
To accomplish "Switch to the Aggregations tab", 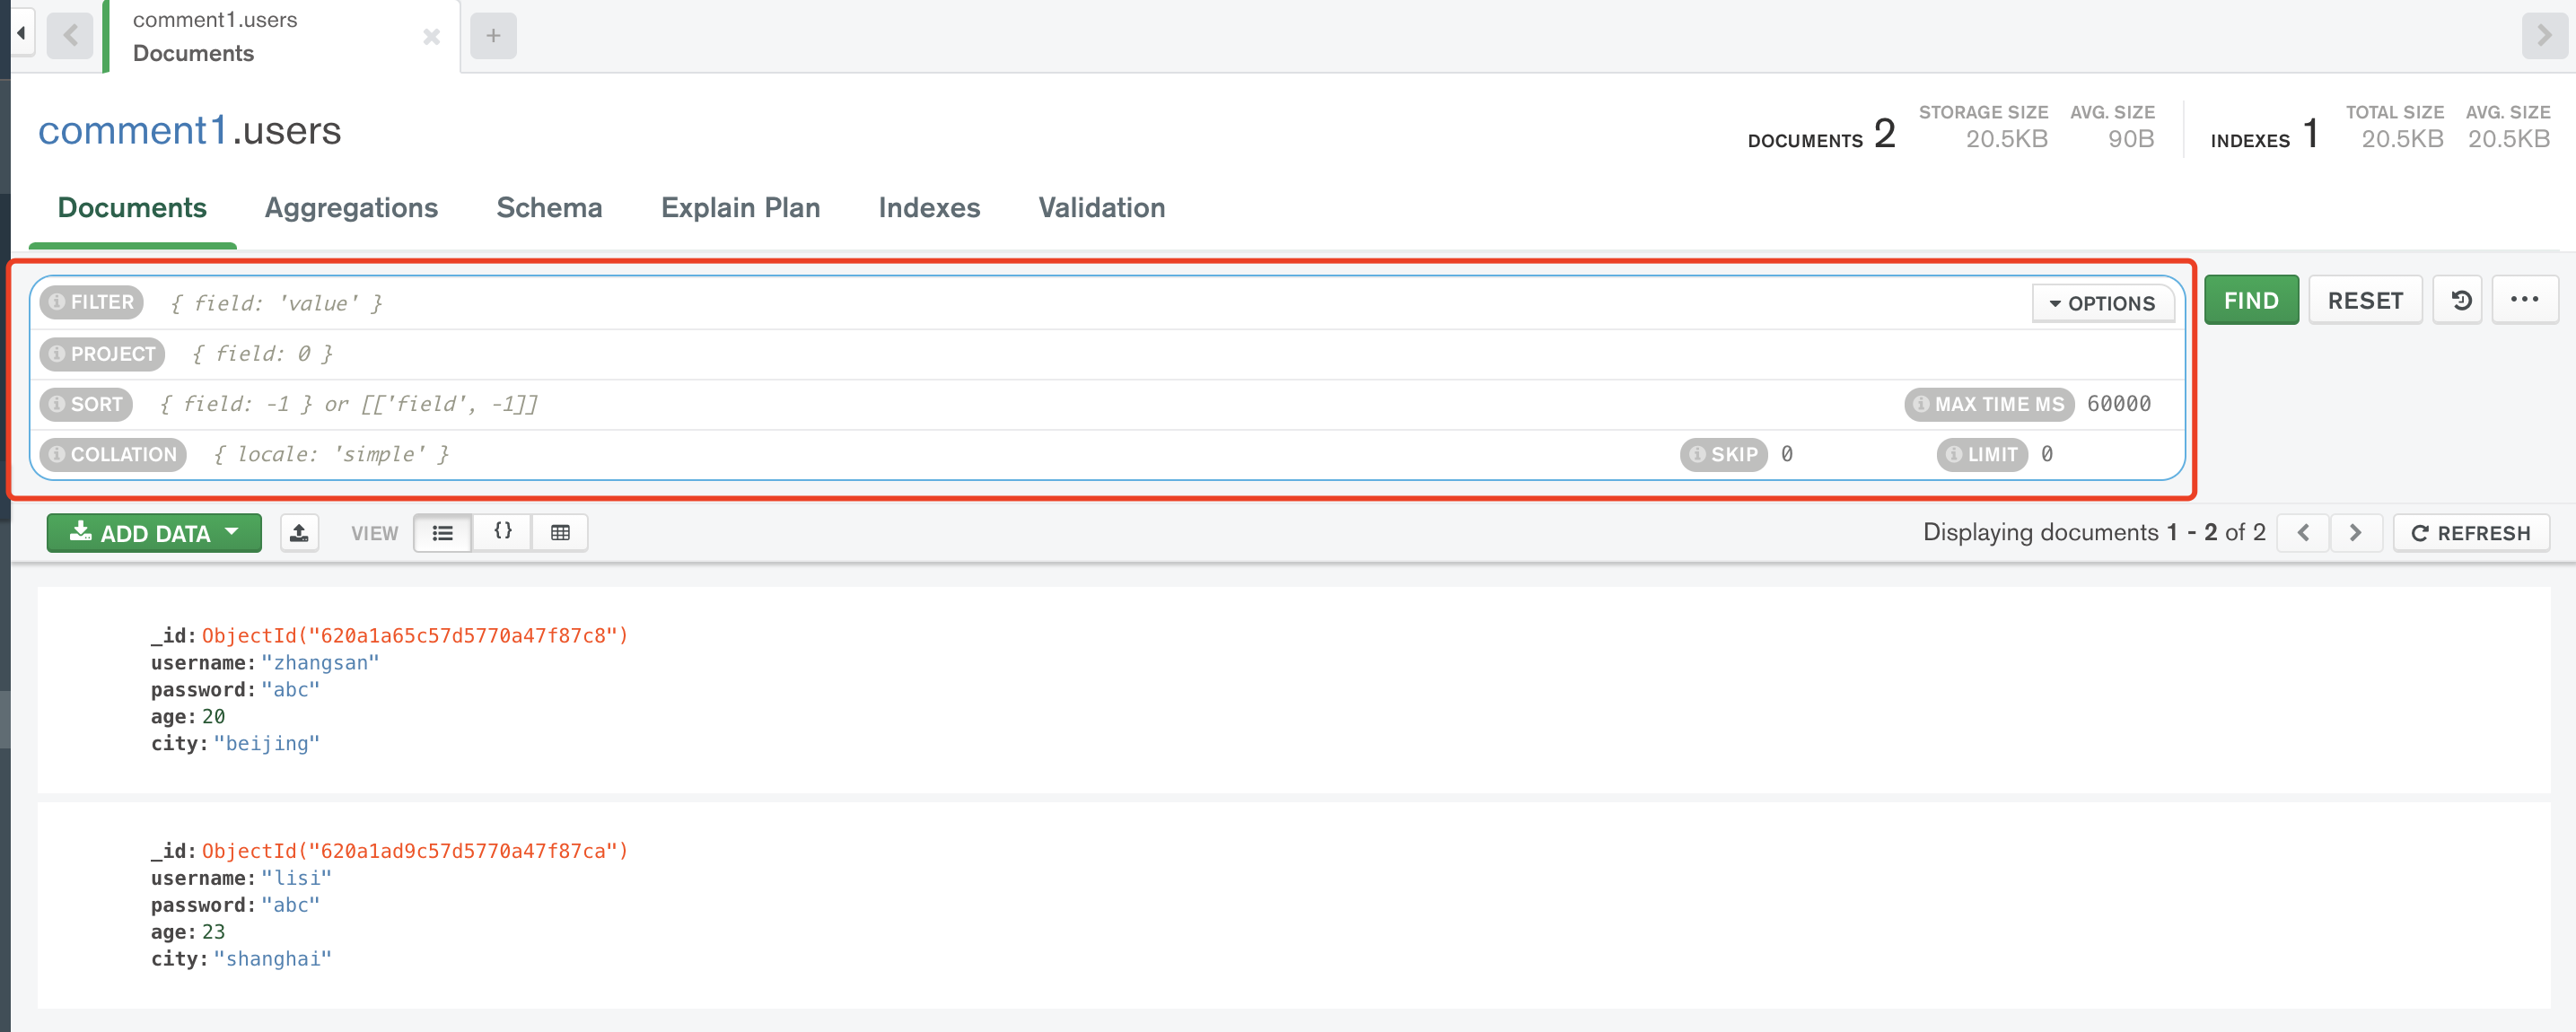I will point(351,208).
